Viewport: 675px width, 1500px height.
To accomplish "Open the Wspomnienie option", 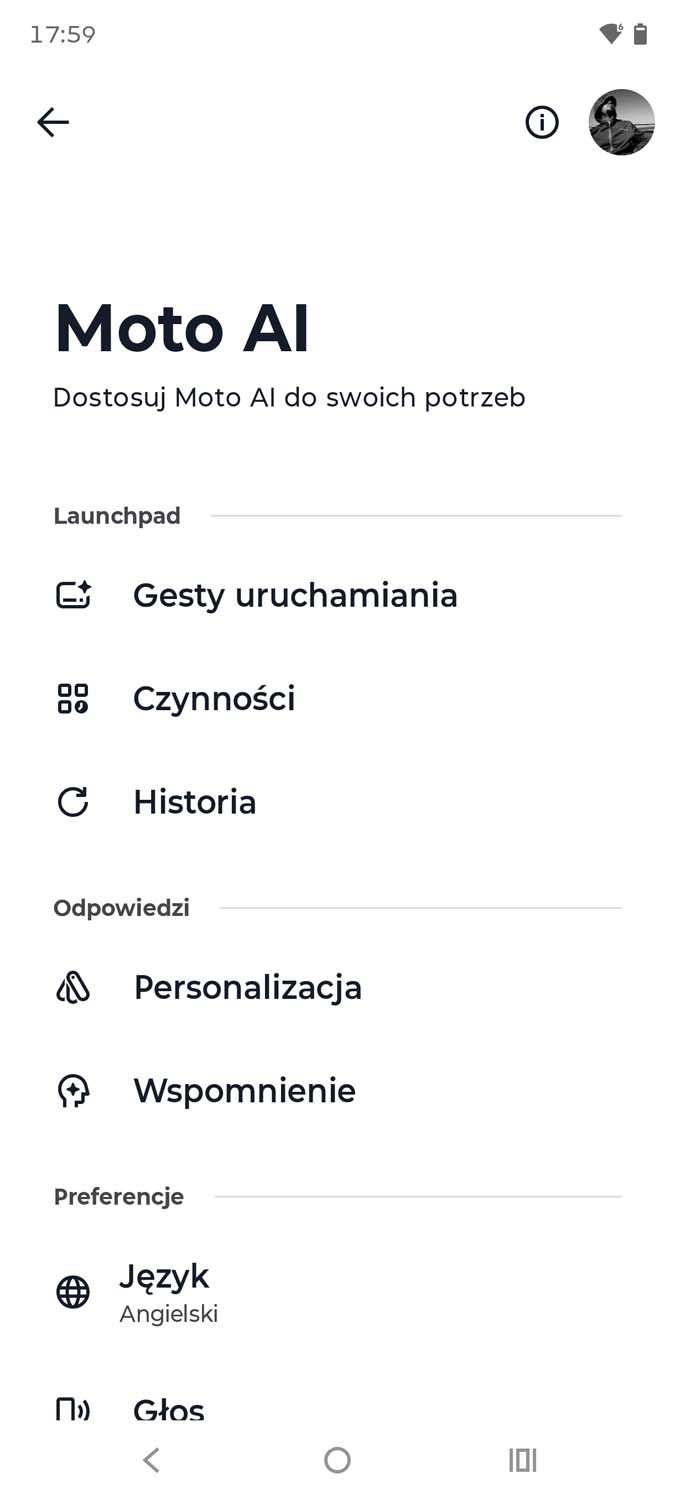I will [245, 1091].
